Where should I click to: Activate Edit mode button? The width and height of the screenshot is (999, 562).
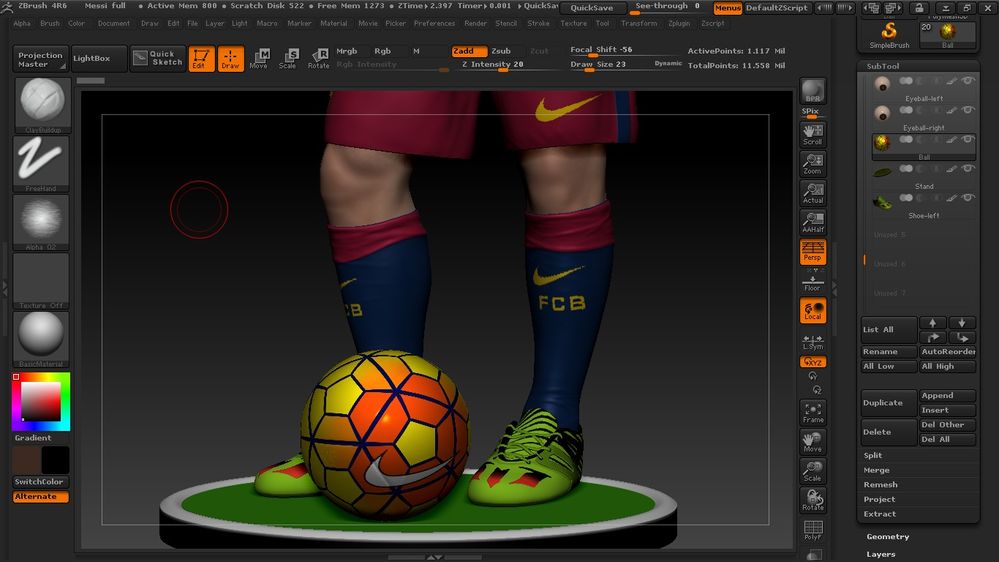(201, 59)
